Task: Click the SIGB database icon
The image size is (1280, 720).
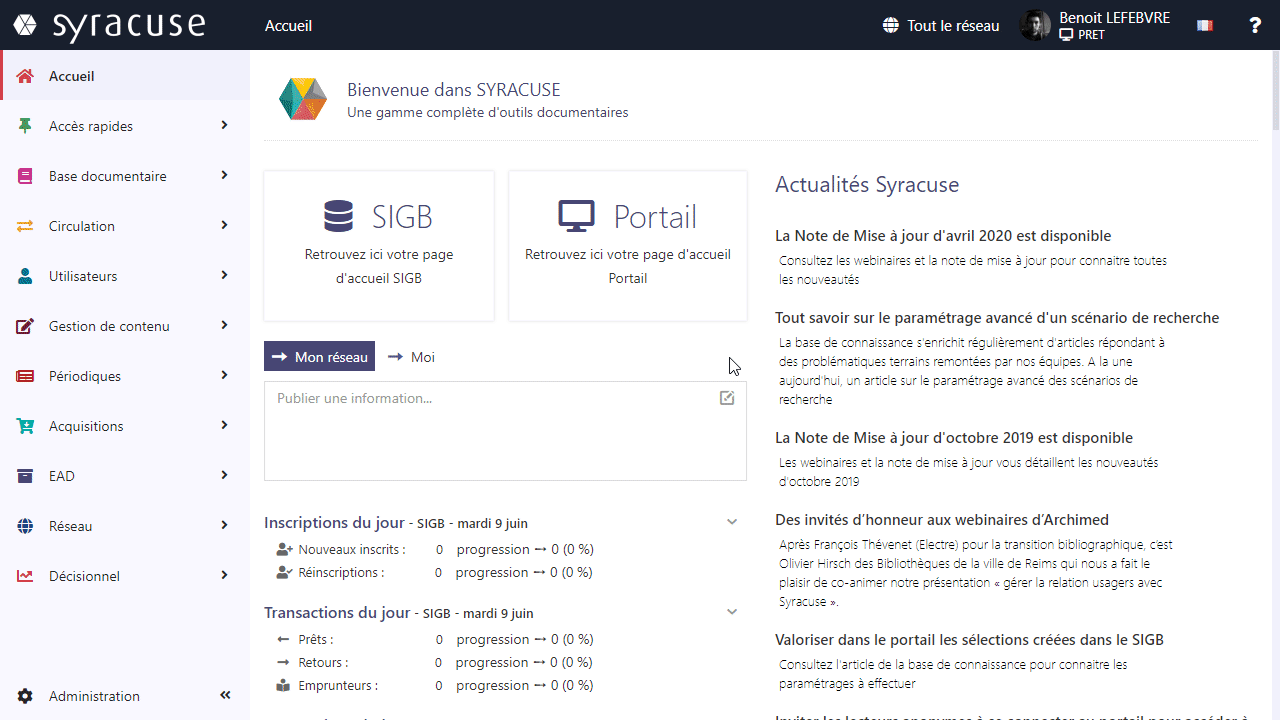Action: pos(339,216)
